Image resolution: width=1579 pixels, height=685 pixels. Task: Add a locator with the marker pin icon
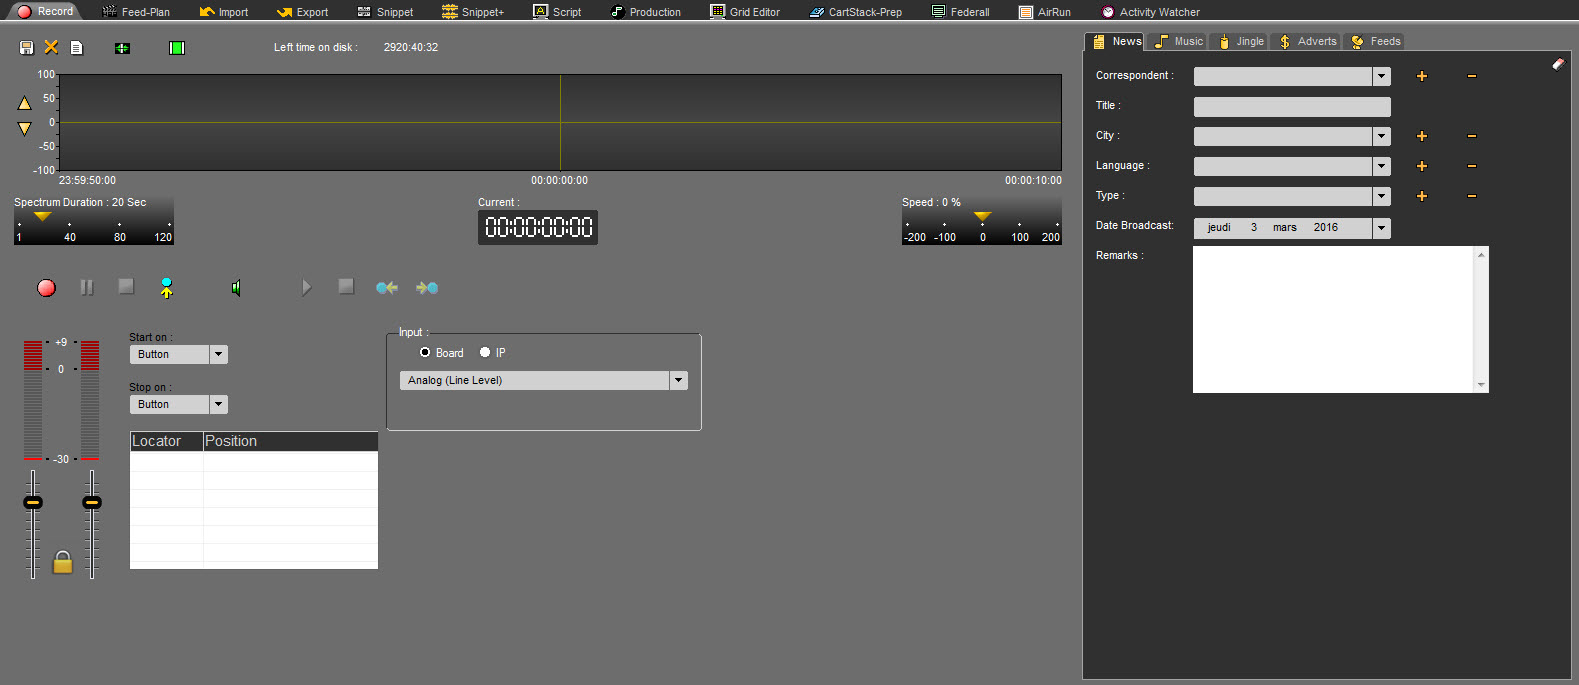point(166,288)
